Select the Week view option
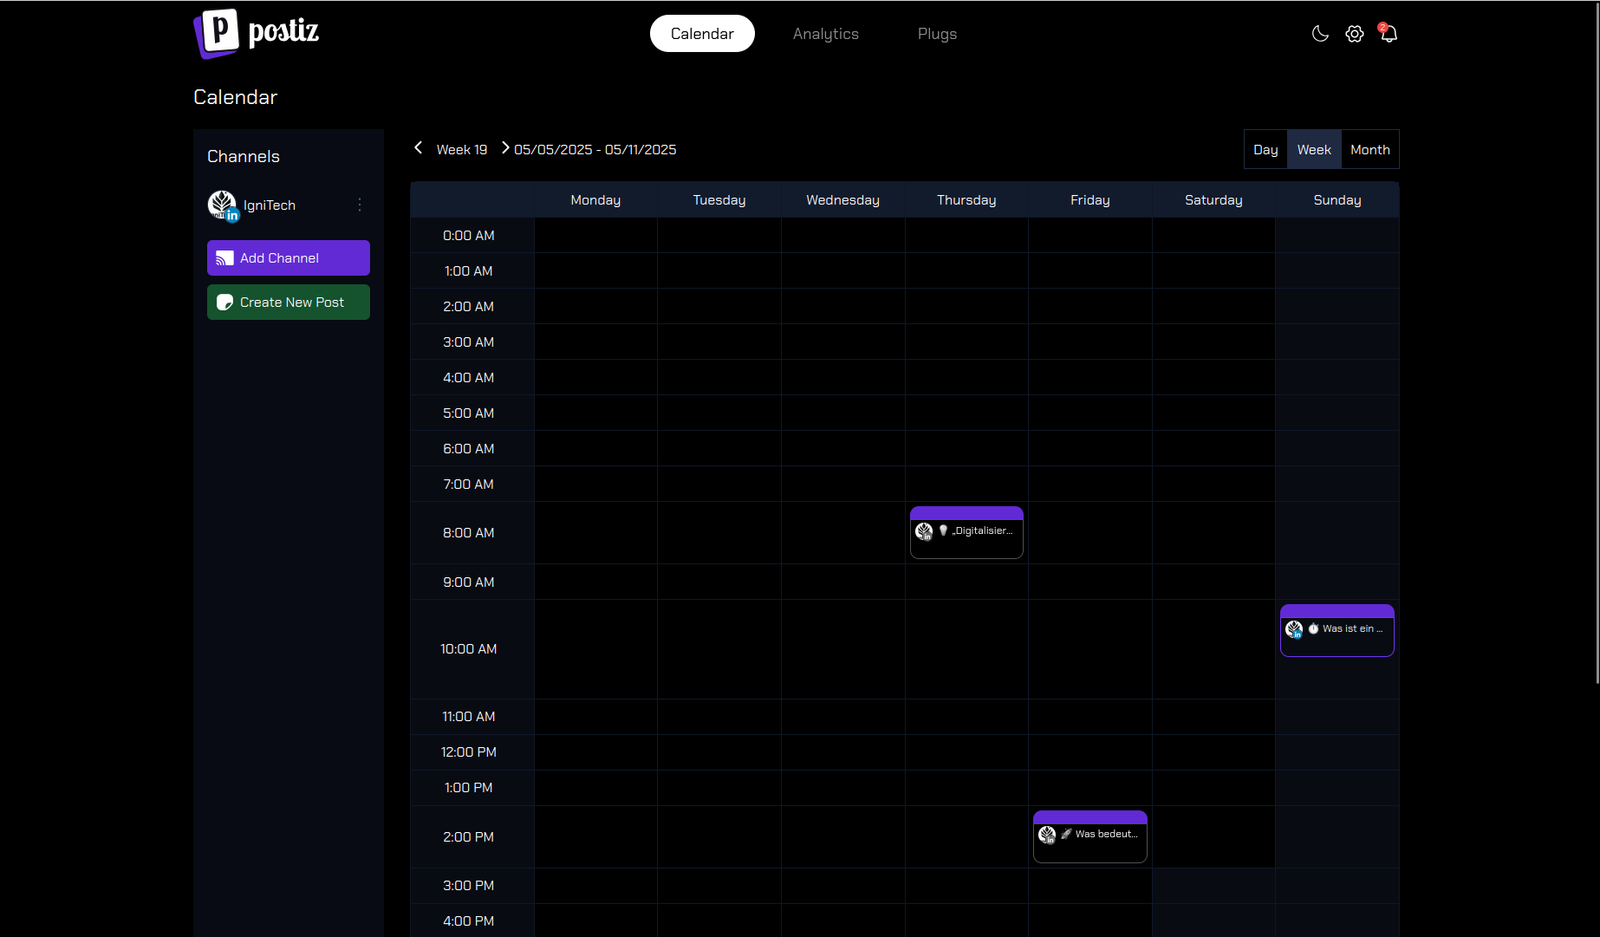This screenshot has width=1600, height=937. click(1313, 150)
